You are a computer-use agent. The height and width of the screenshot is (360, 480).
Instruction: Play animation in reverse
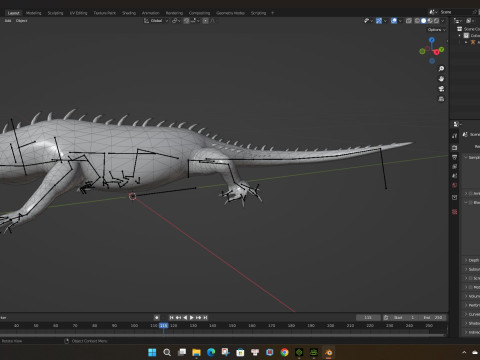pyautogui.click(x=185, y=318)
